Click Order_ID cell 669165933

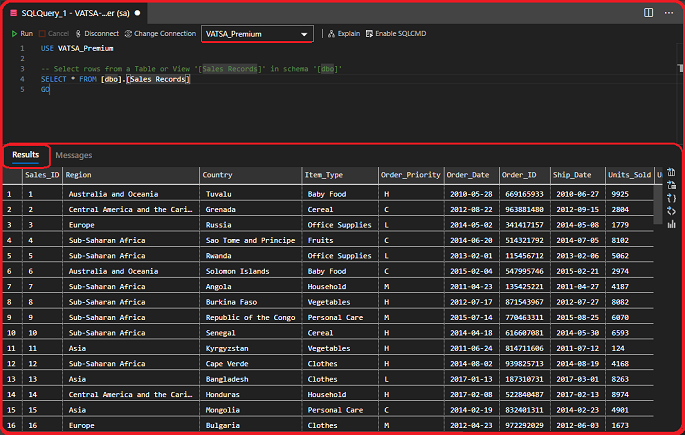coord(525,194)
